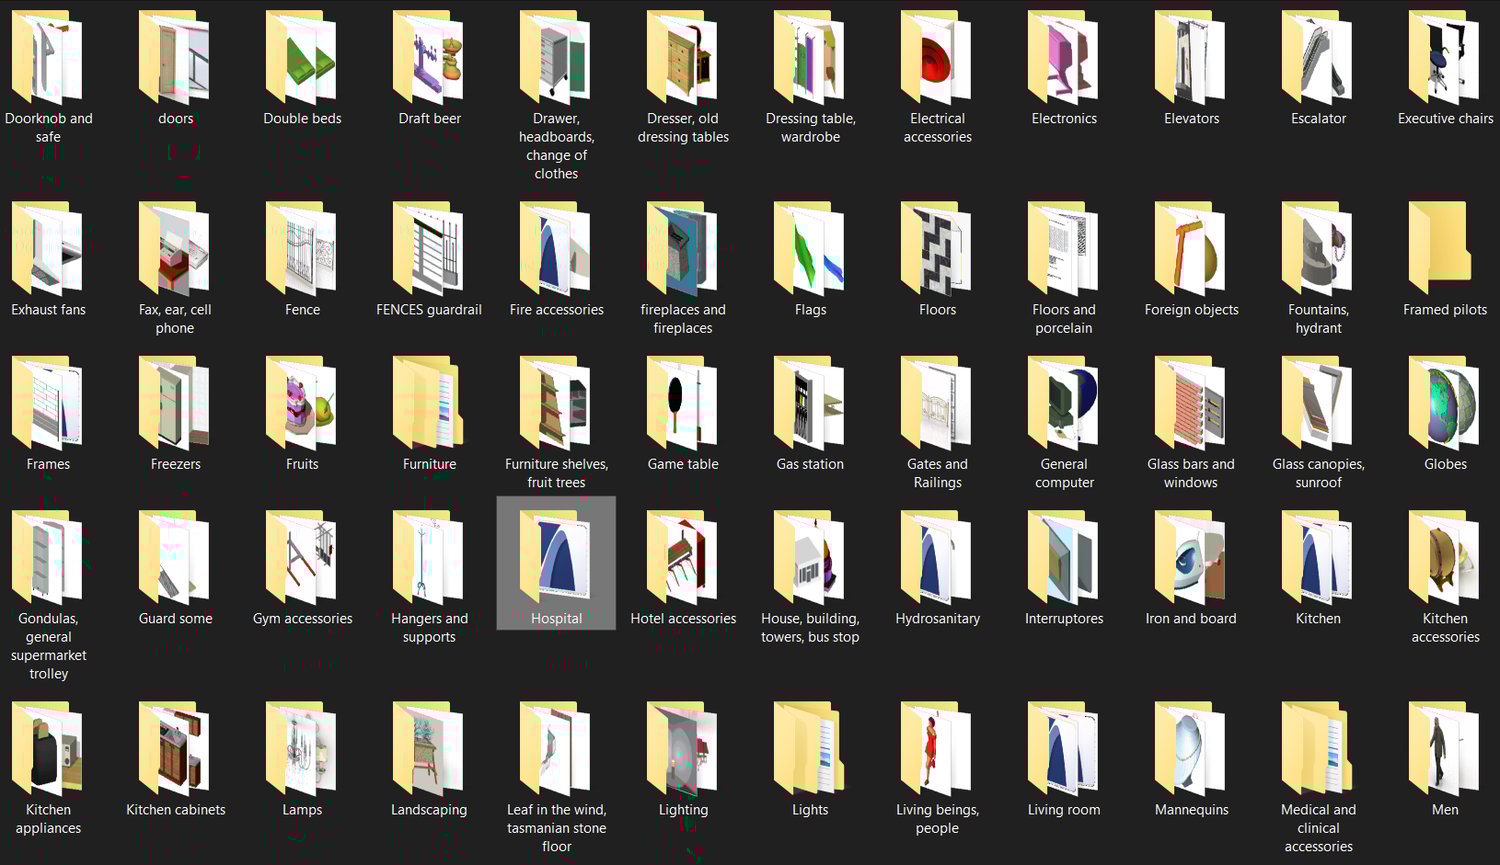This screenshot has height=865, width=1500.
Task: Open the Gates and Railings folder
Action: (x=937, y=403)
